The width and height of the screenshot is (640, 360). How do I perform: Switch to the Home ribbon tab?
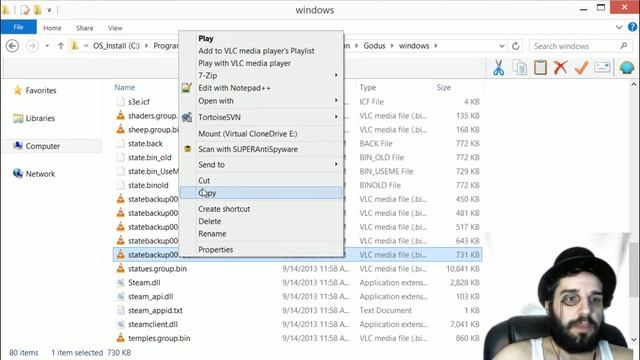pyautogui.click(x=52, y=28)
